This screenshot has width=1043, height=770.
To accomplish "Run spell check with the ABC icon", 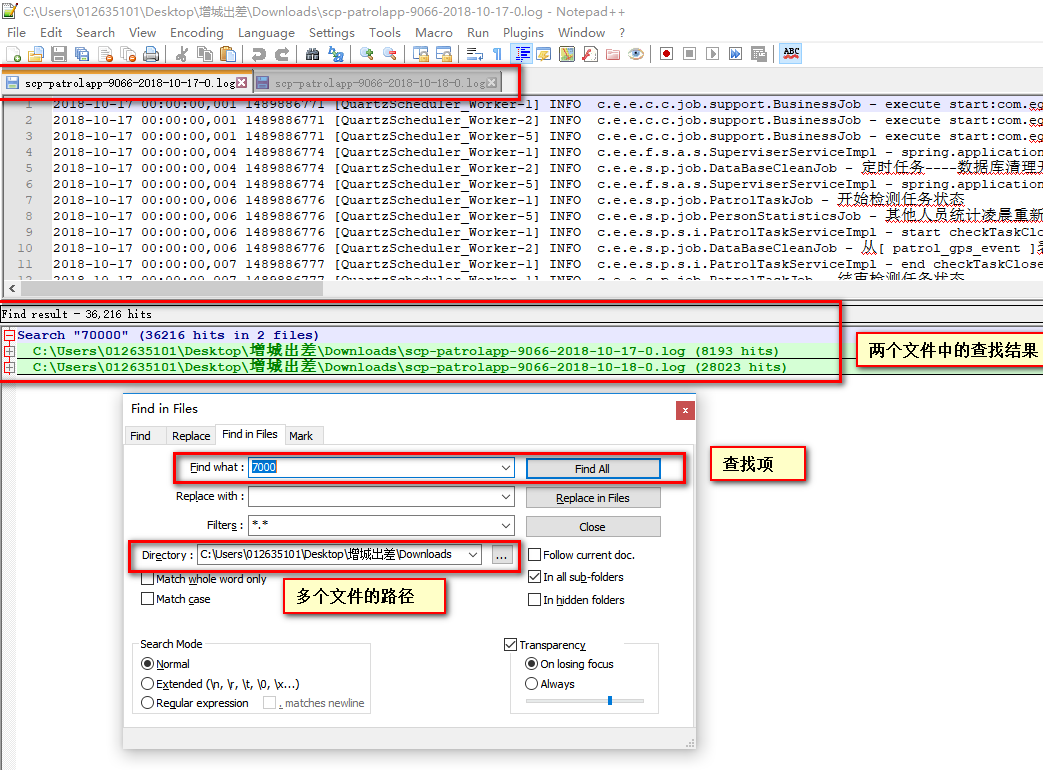I will (790, 54).
